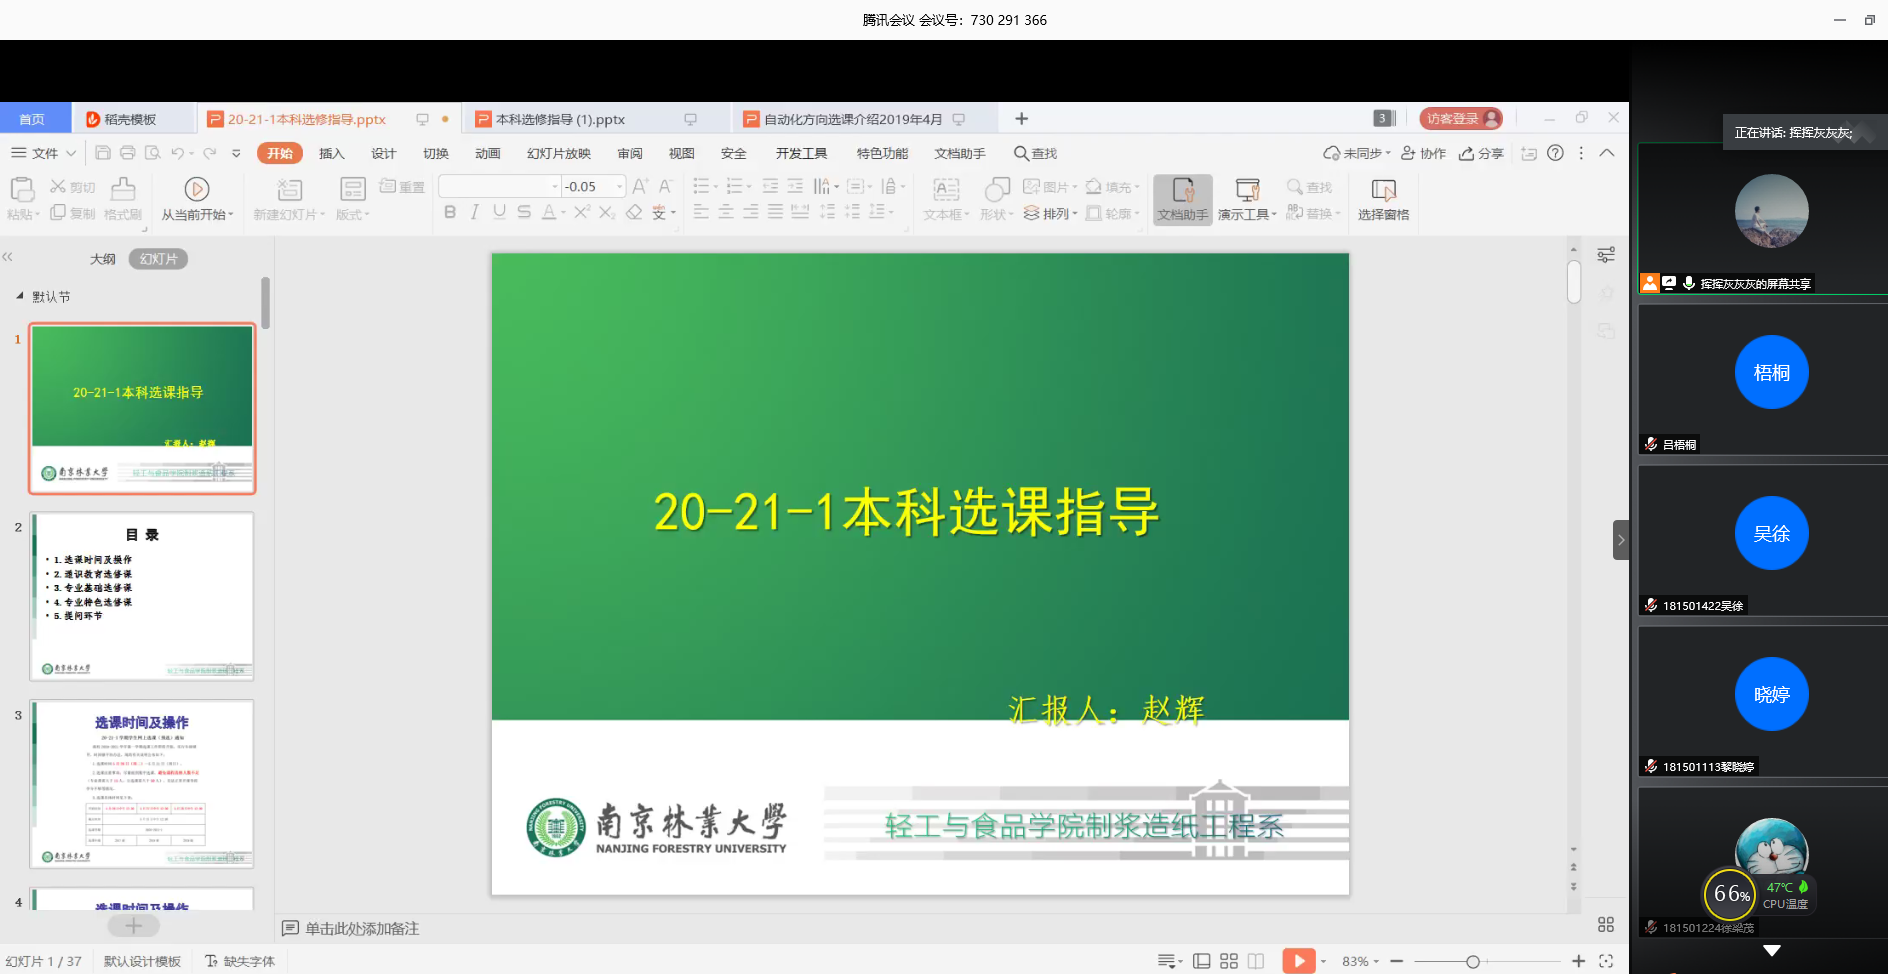Click the print icon in quick toolbar
Screen dimensions: 1888x974
pos(128,153)
